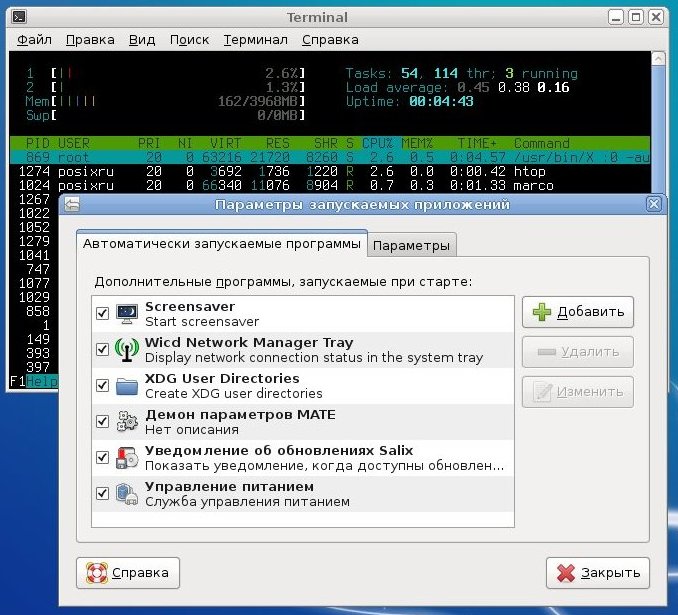Click the dialog window menu icon in title bar
Screen dimensions: 678x615
72,204
